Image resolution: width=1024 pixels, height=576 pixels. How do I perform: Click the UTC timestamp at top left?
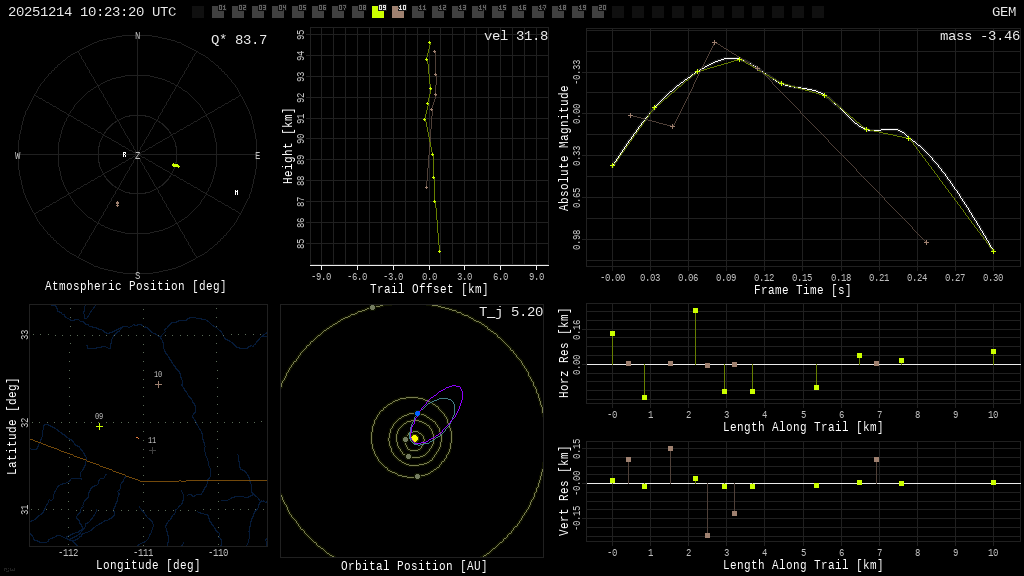92,12
